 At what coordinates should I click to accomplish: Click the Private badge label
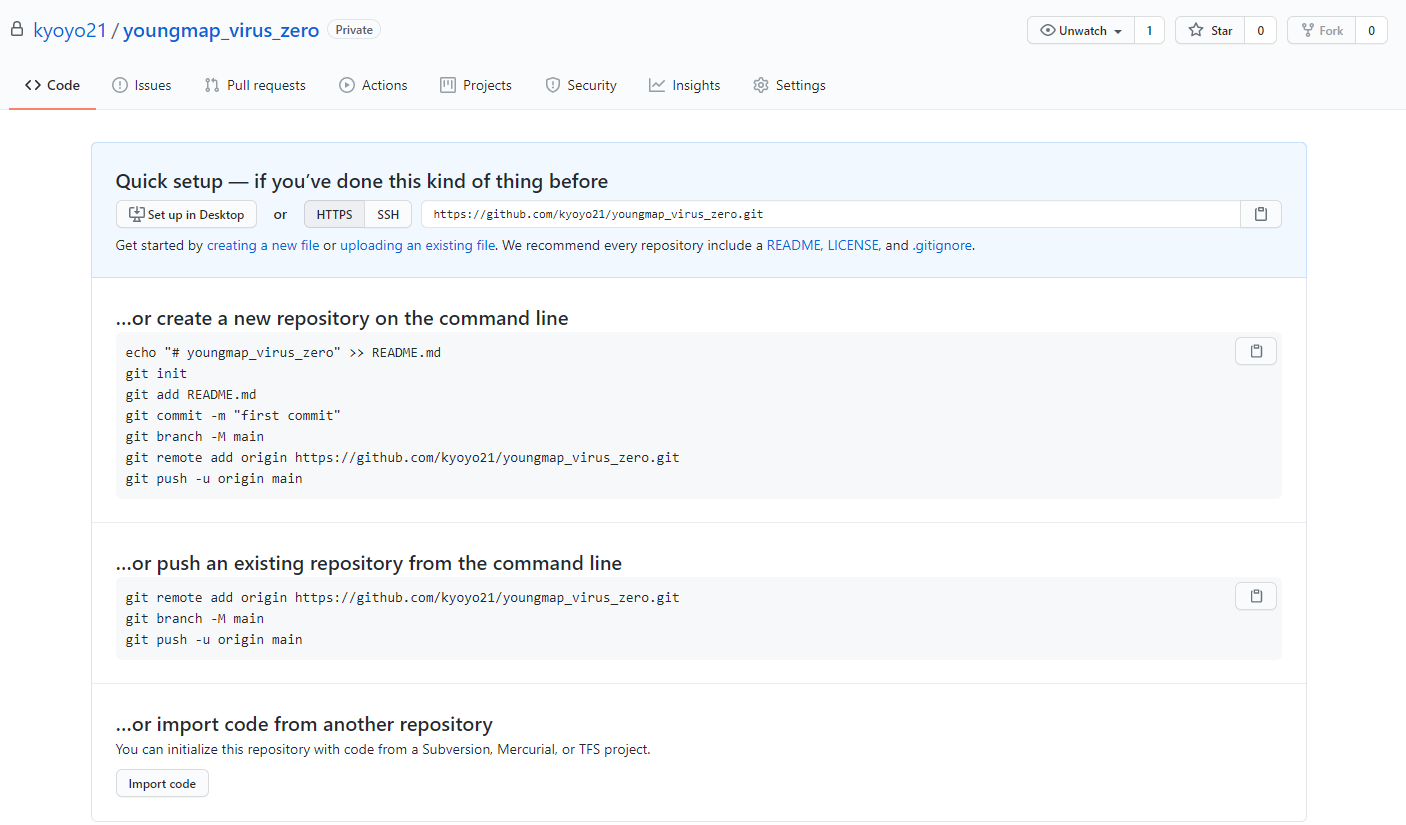click(x=354, y=30)
